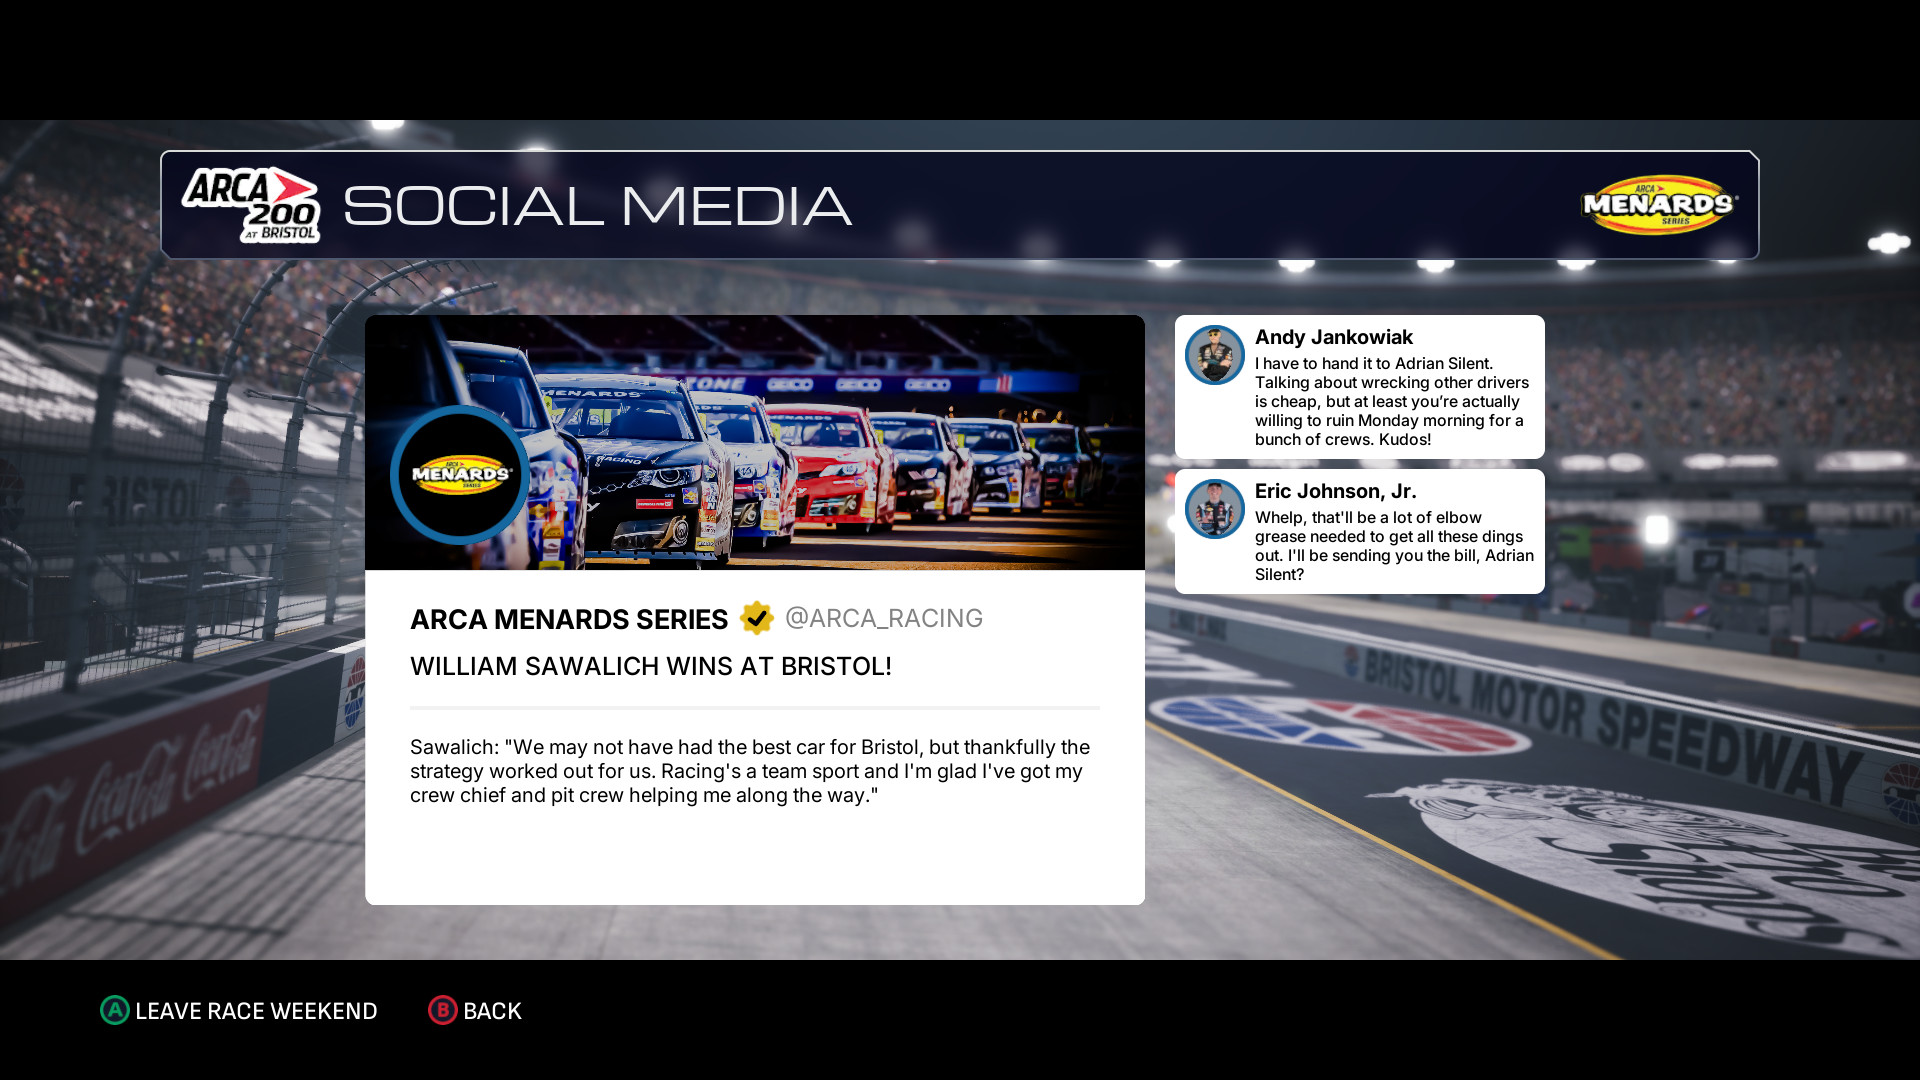Click the Social Media title header

[x=597, y=205]
